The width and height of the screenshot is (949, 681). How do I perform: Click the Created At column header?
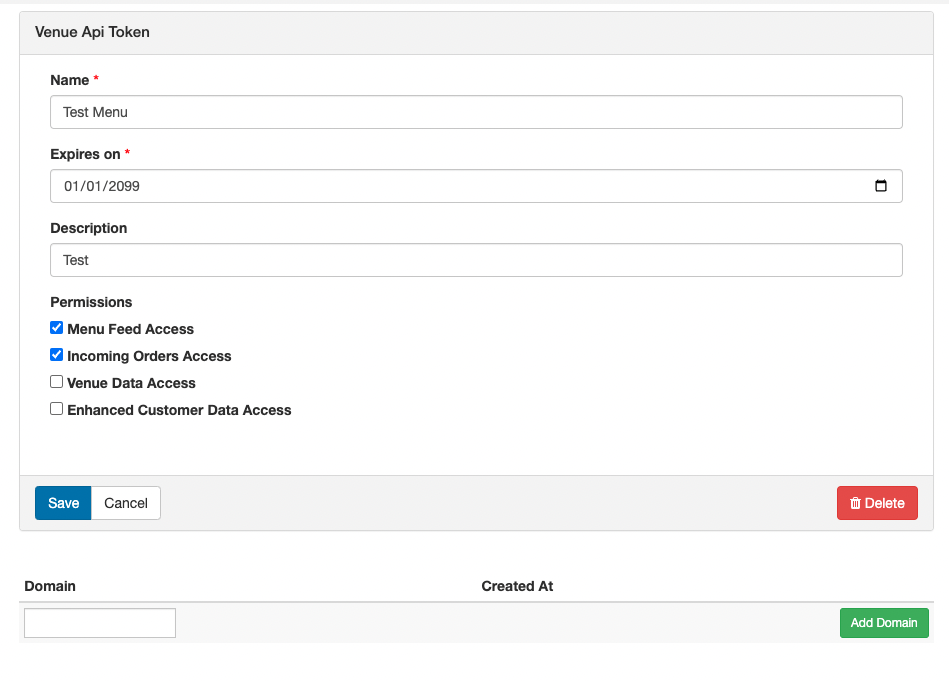(517, 586)
